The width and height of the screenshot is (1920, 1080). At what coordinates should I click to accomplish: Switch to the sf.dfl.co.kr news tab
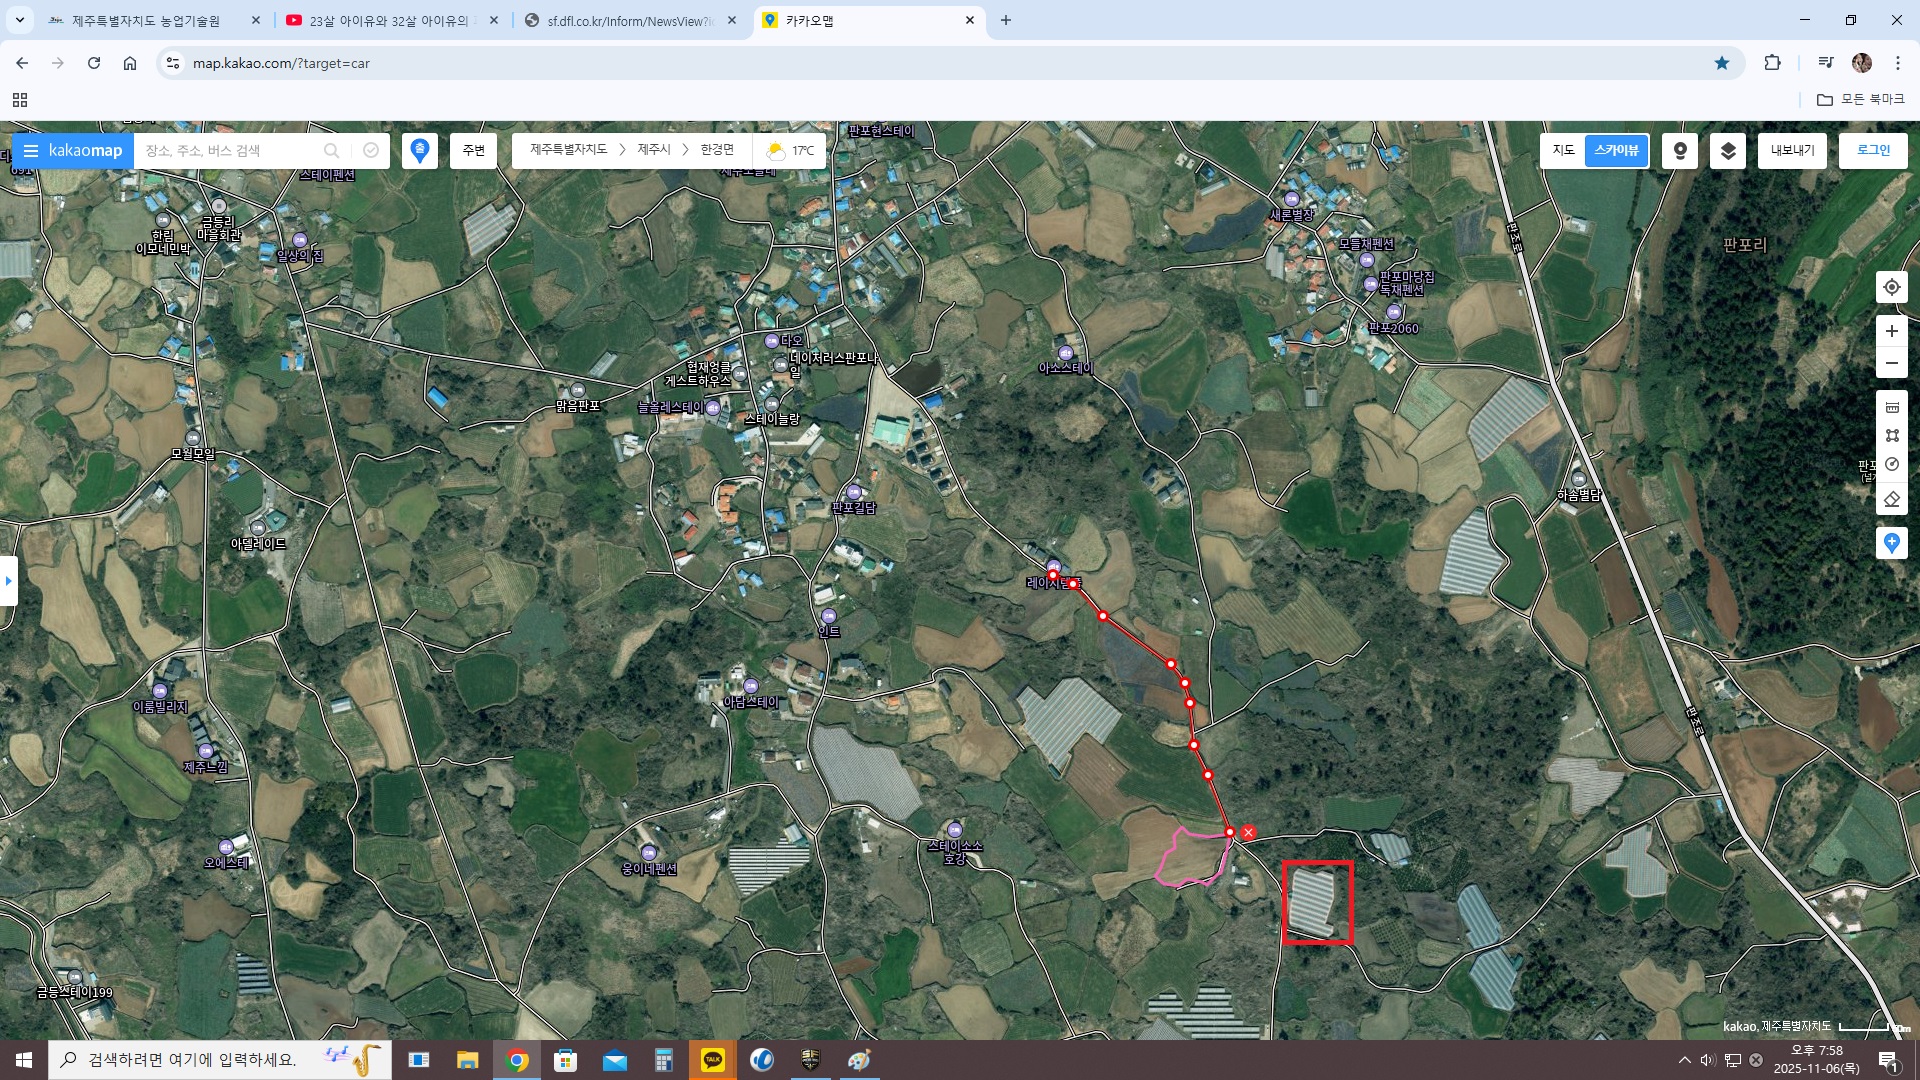click(x=630, y=20)
